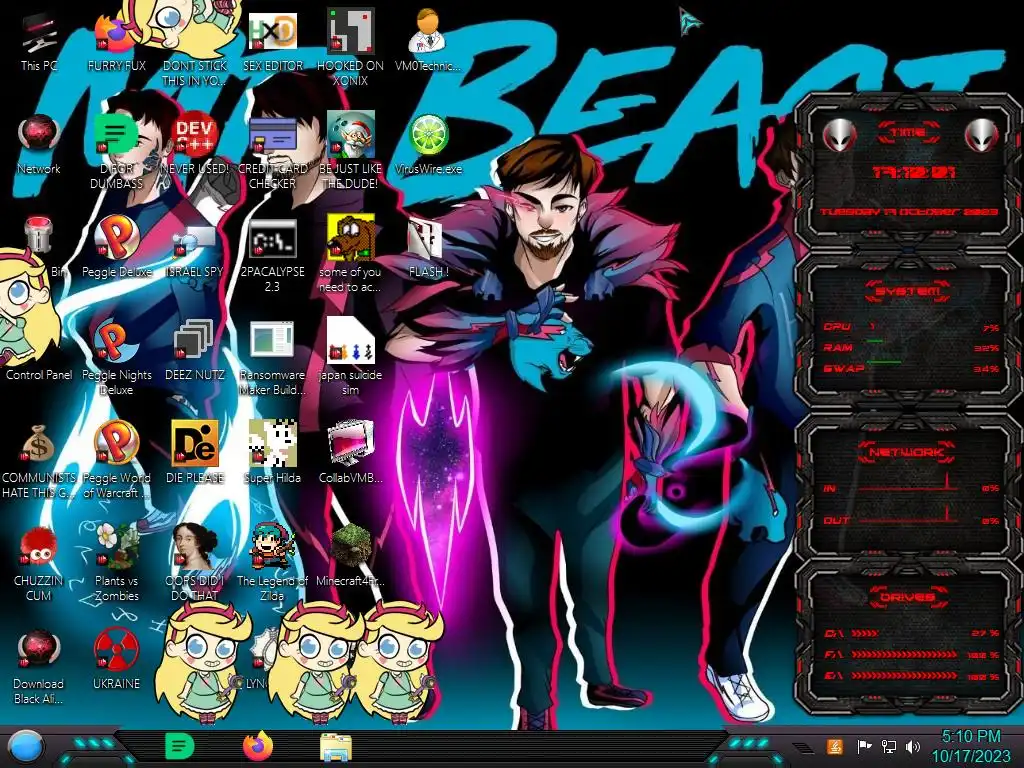The image size is (1024, 768).
Task: Open the Network desktop icon
Action: (39, 145)
